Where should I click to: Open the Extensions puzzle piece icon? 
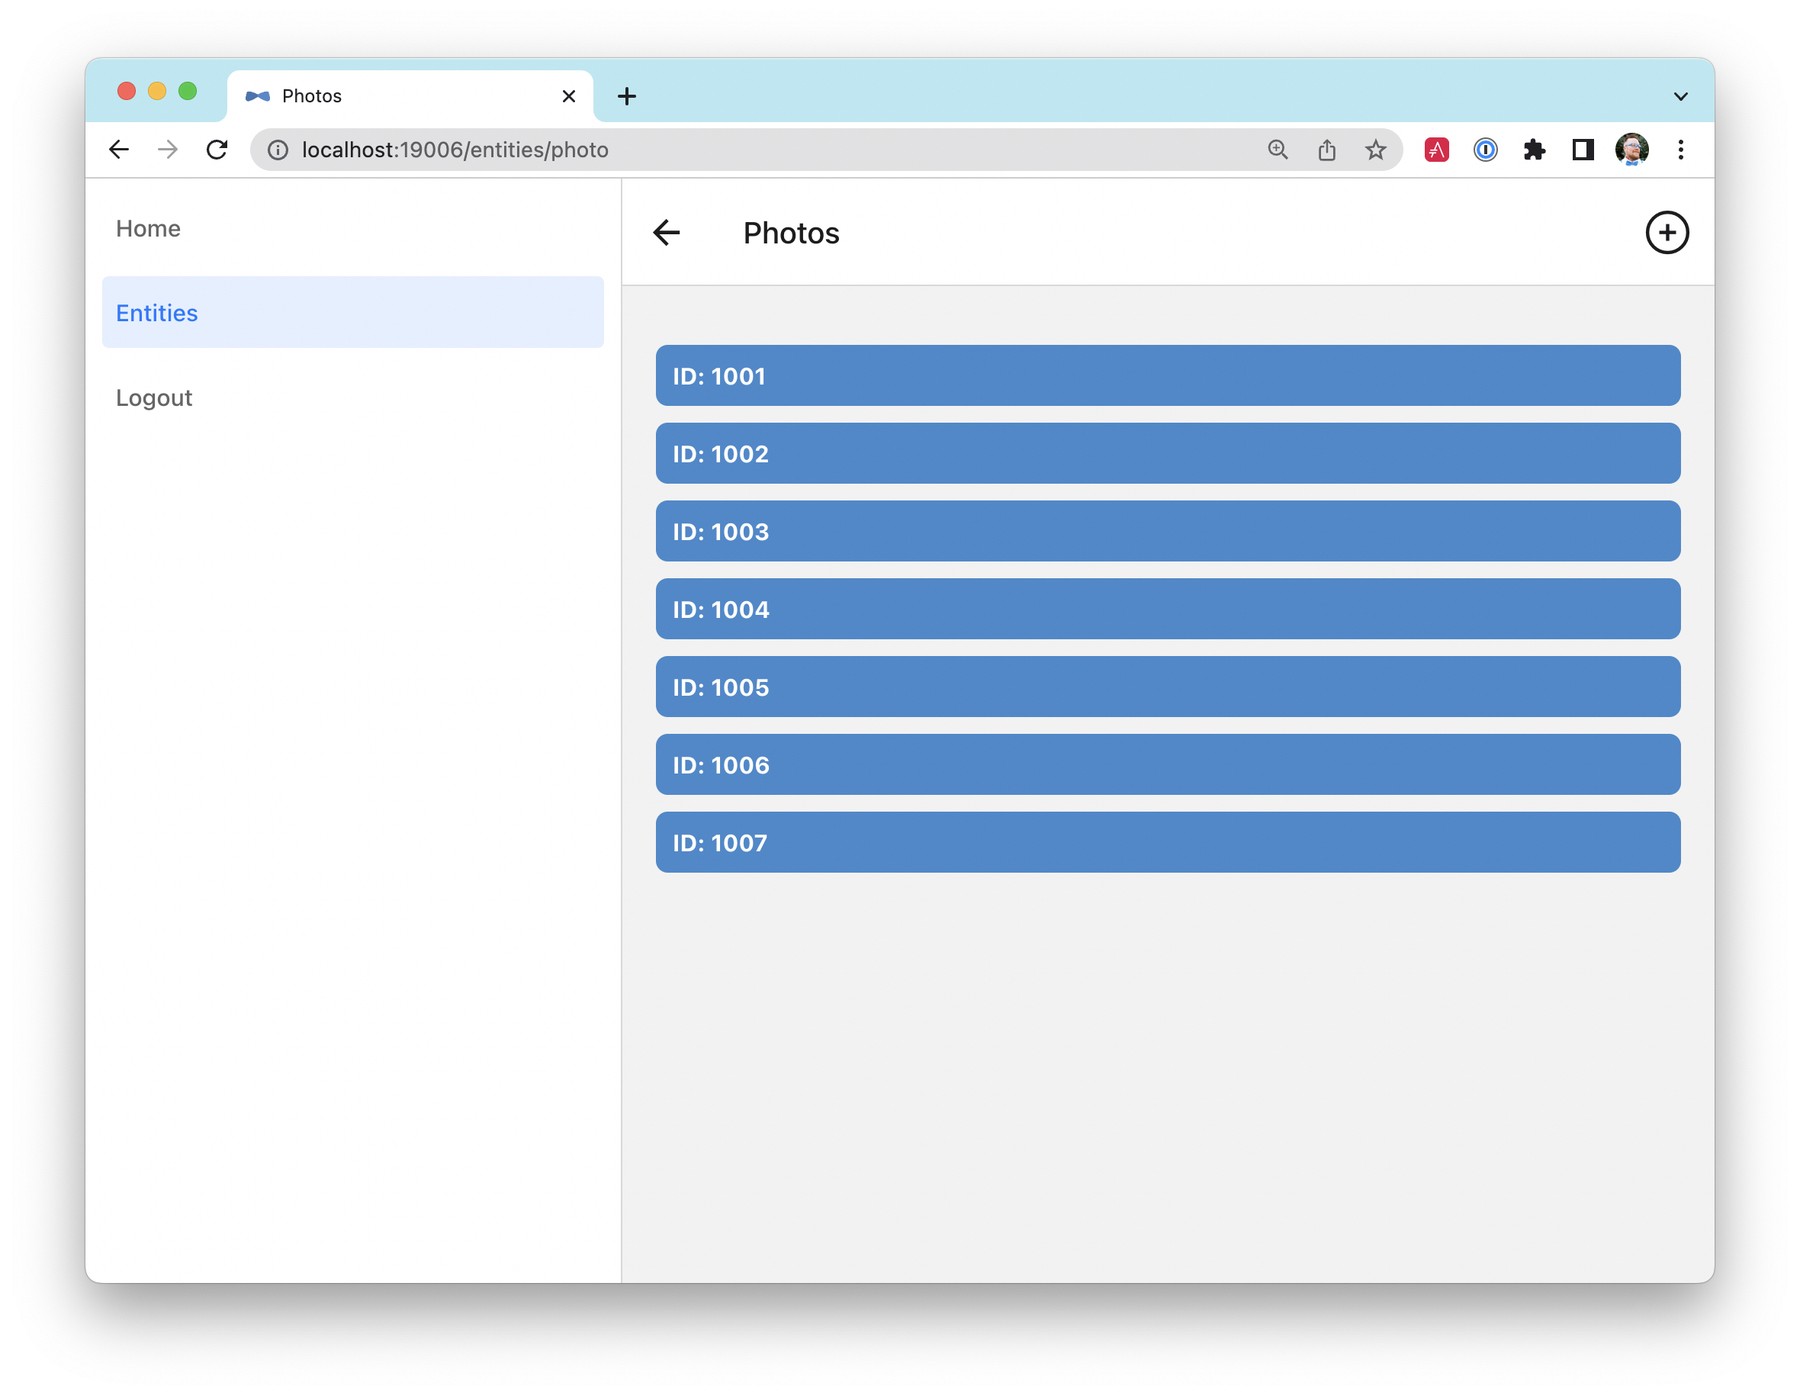point(1534,150)
